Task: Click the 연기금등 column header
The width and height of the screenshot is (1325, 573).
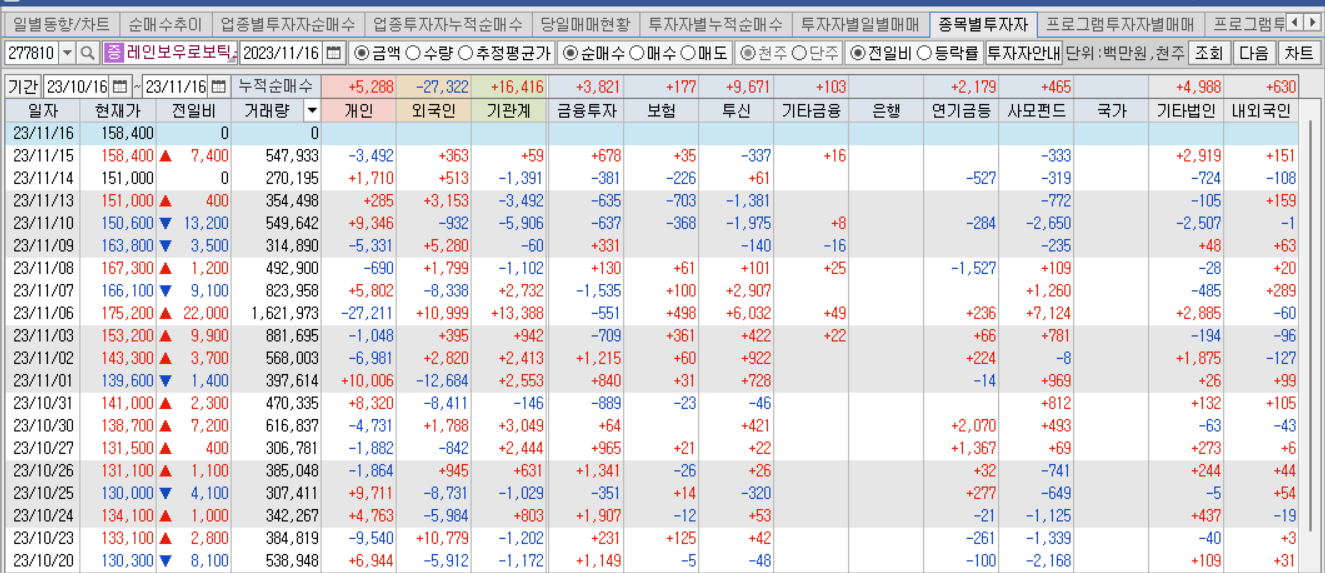Action: click(961, 111)
